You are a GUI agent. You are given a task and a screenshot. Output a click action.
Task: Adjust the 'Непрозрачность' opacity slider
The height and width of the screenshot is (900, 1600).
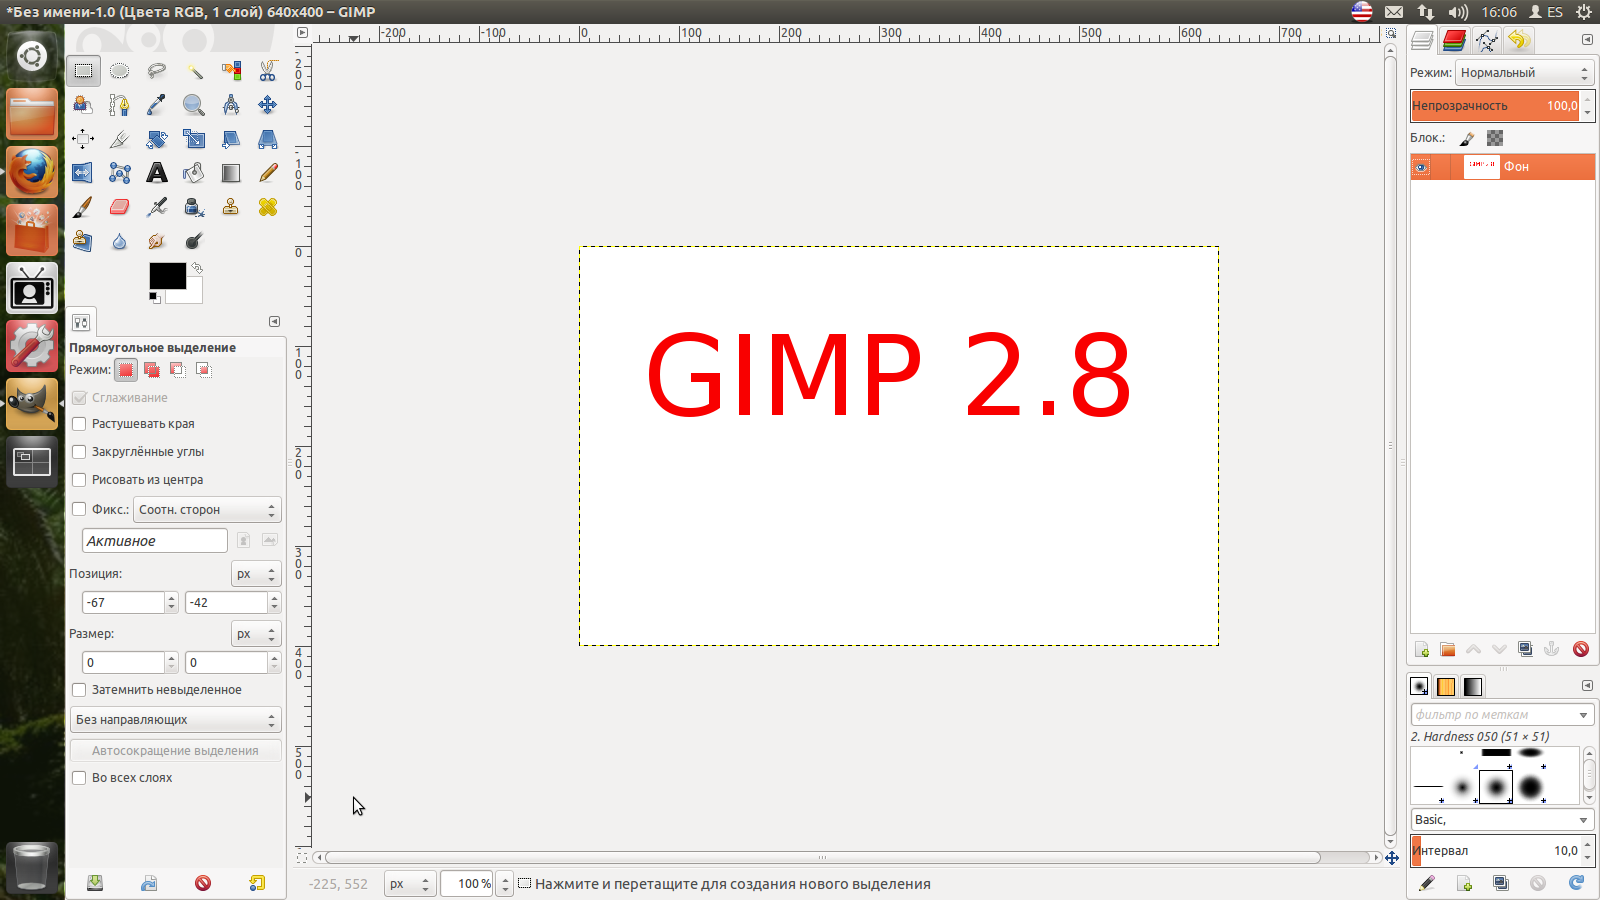pyautogui.click(x=1495, y=106)
